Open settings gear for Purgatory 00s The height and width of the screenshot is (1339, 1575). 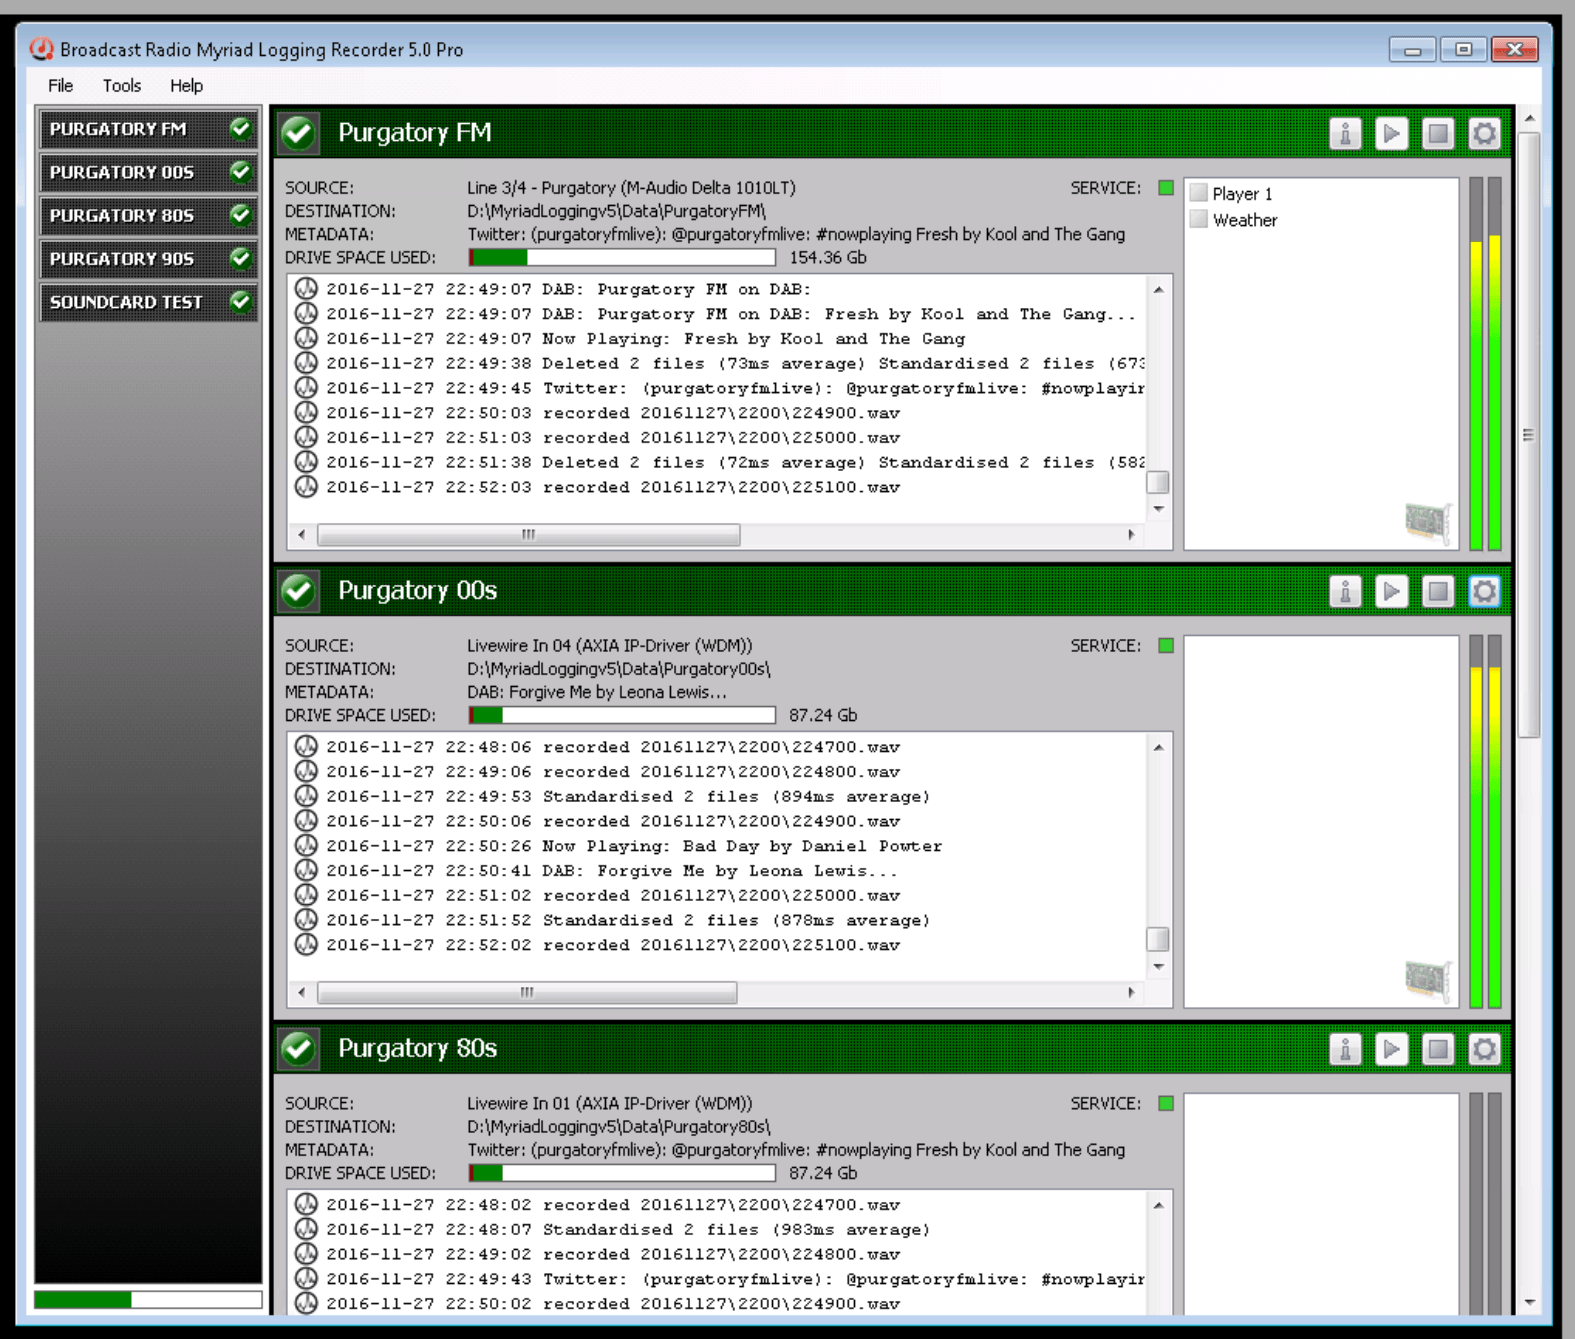click(1484, 591)
